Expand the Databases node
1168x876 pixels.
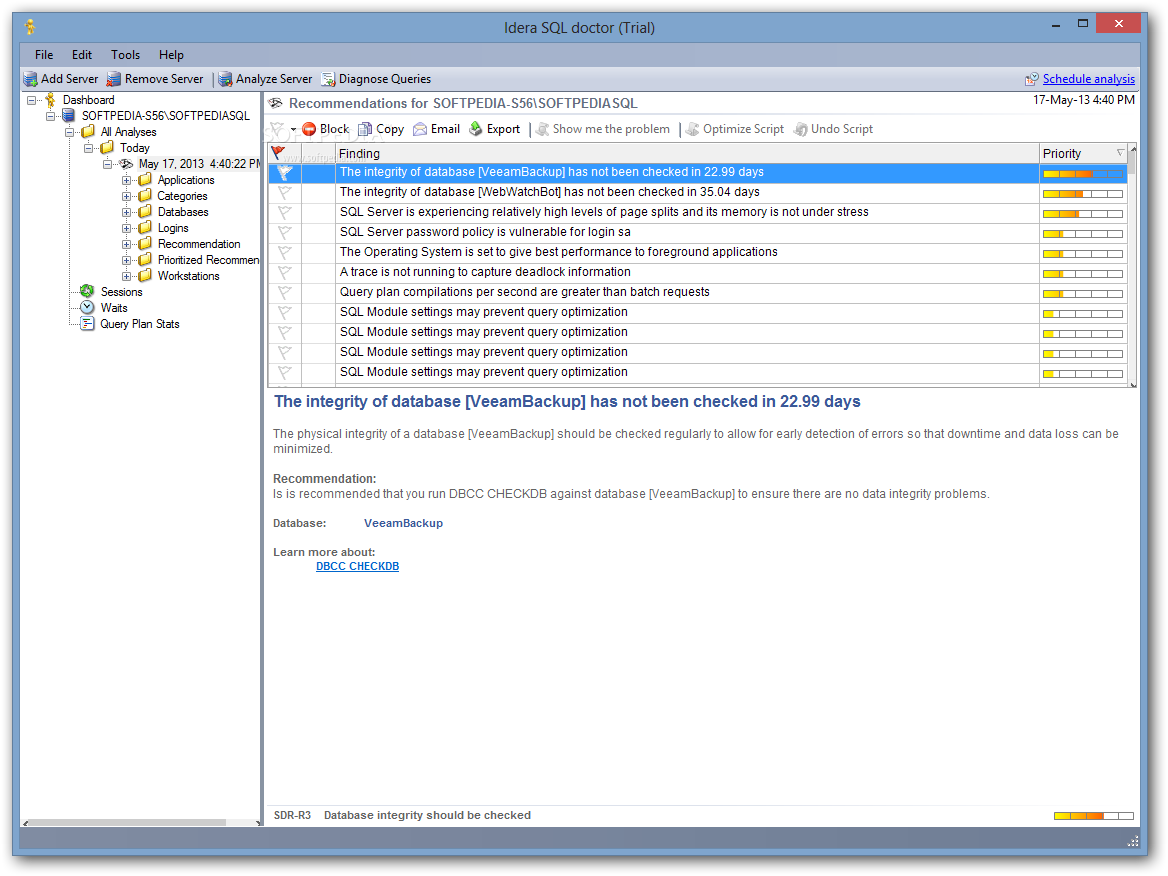(127, 212)
